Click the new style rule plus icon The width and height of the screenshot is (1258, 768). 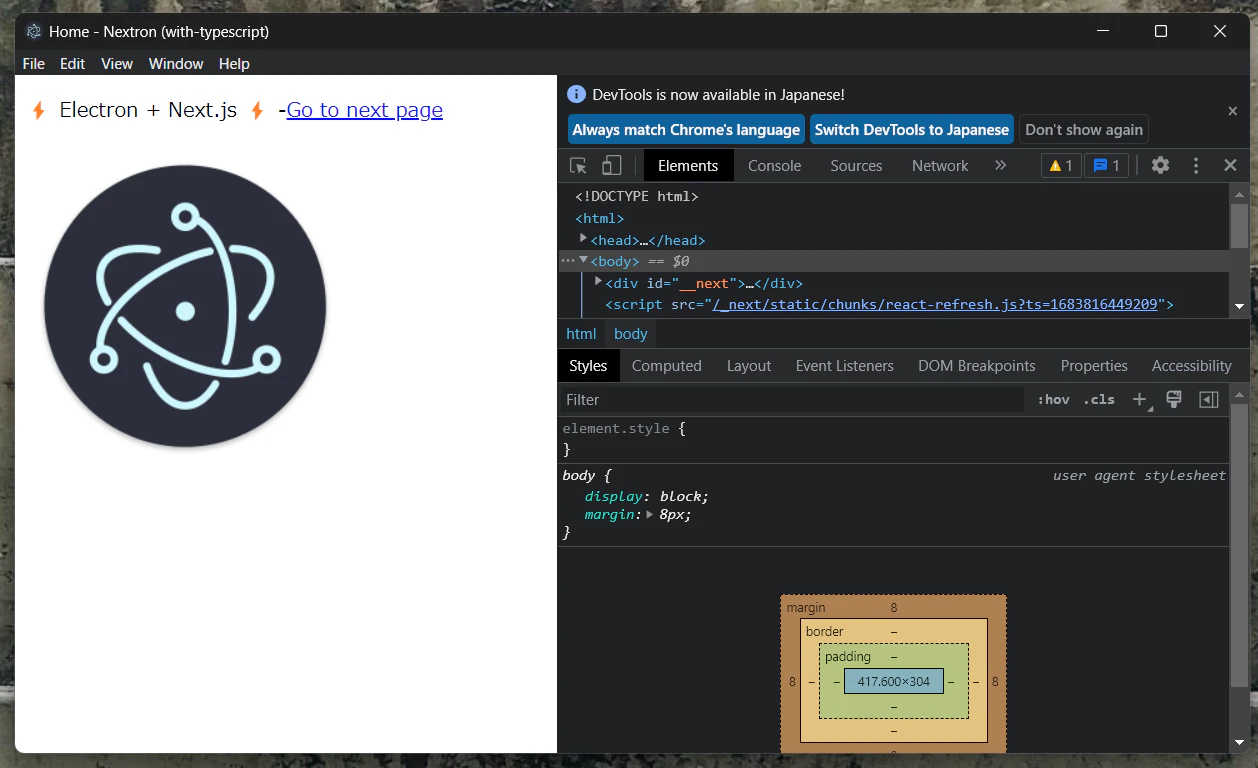tap(1141, 400)
